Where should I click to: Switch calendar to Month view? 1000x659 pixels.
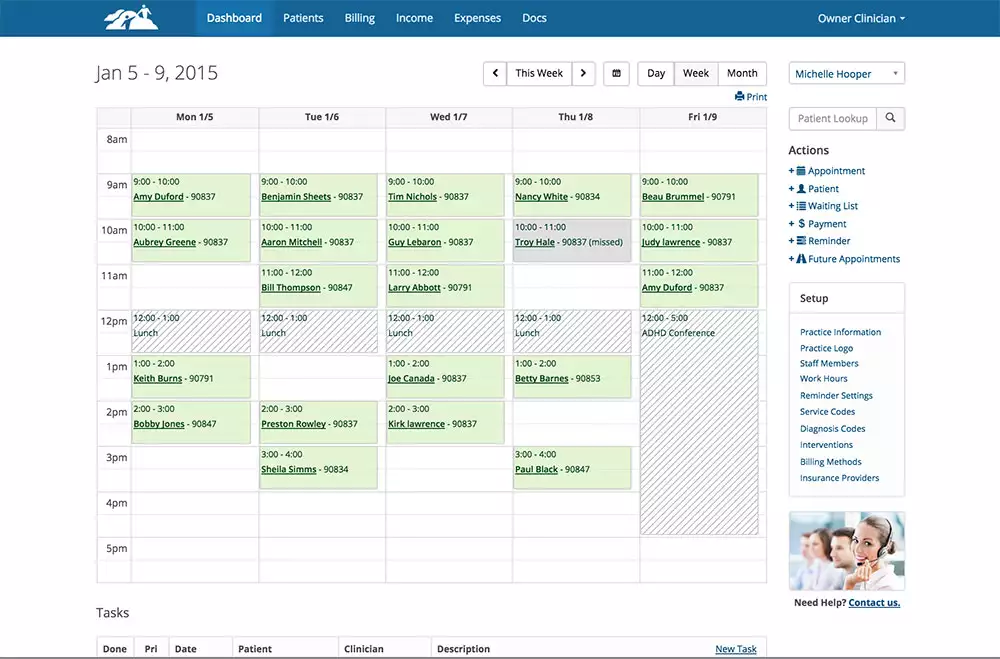(742, 73)
